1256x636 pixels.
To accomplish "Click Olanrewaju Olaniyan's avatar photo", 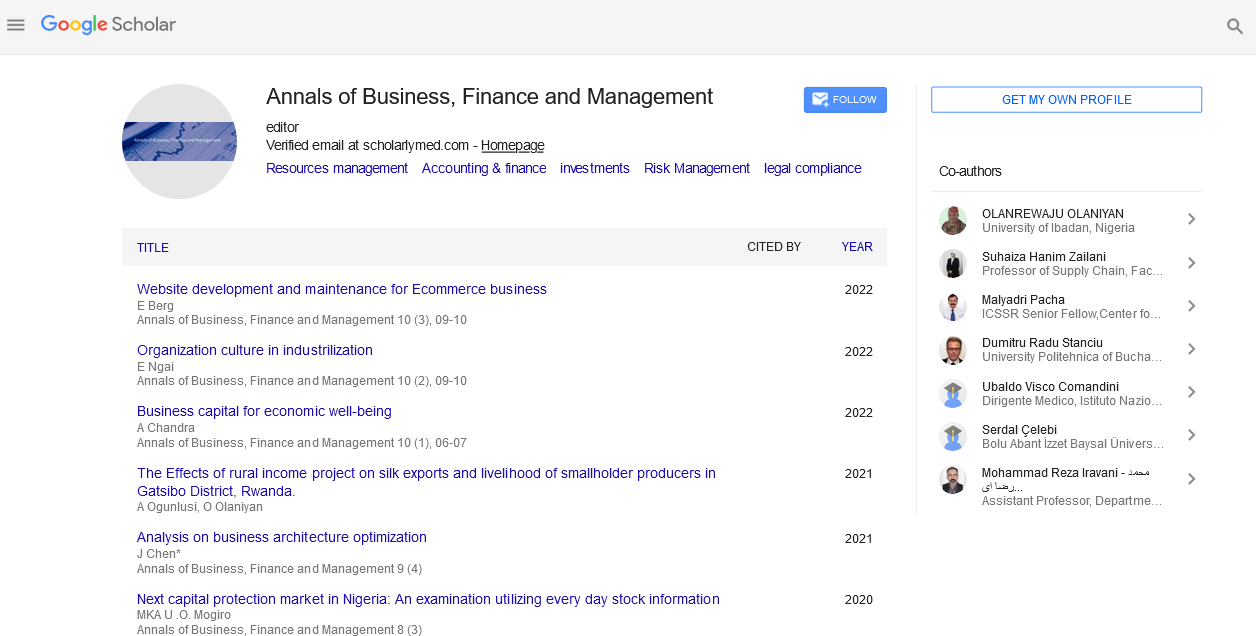I will click(x=953, y=220).
